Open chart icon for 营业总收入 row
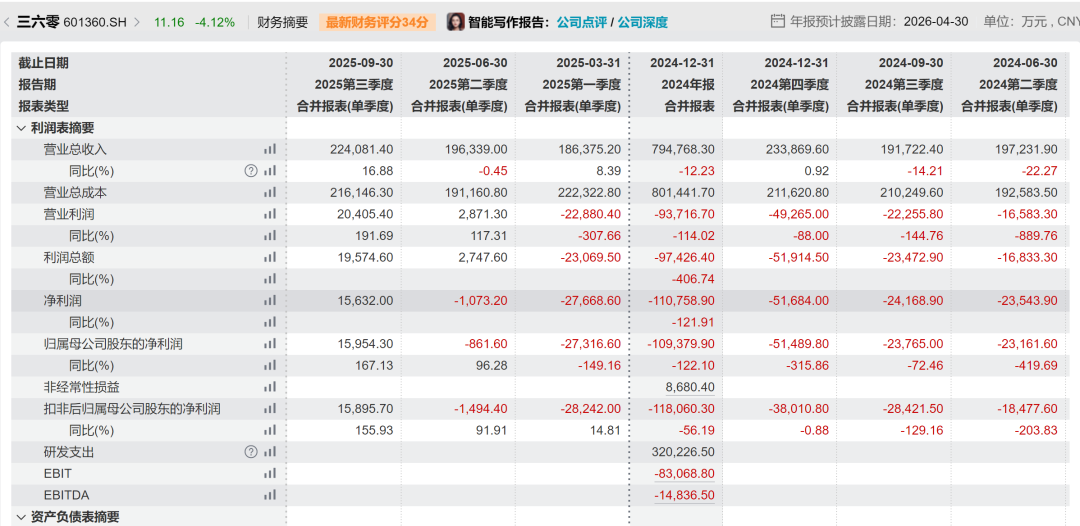This screenshot has height=526, width=1080. 270,149
